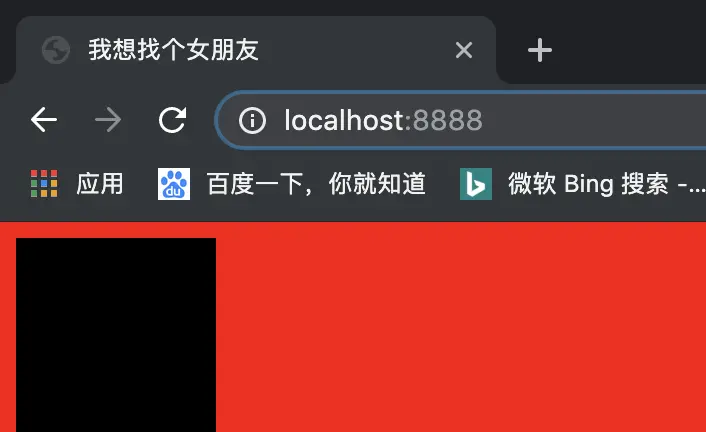
Task: Open the 微软 Bing 搜索 bookmark
Action: 606,184
